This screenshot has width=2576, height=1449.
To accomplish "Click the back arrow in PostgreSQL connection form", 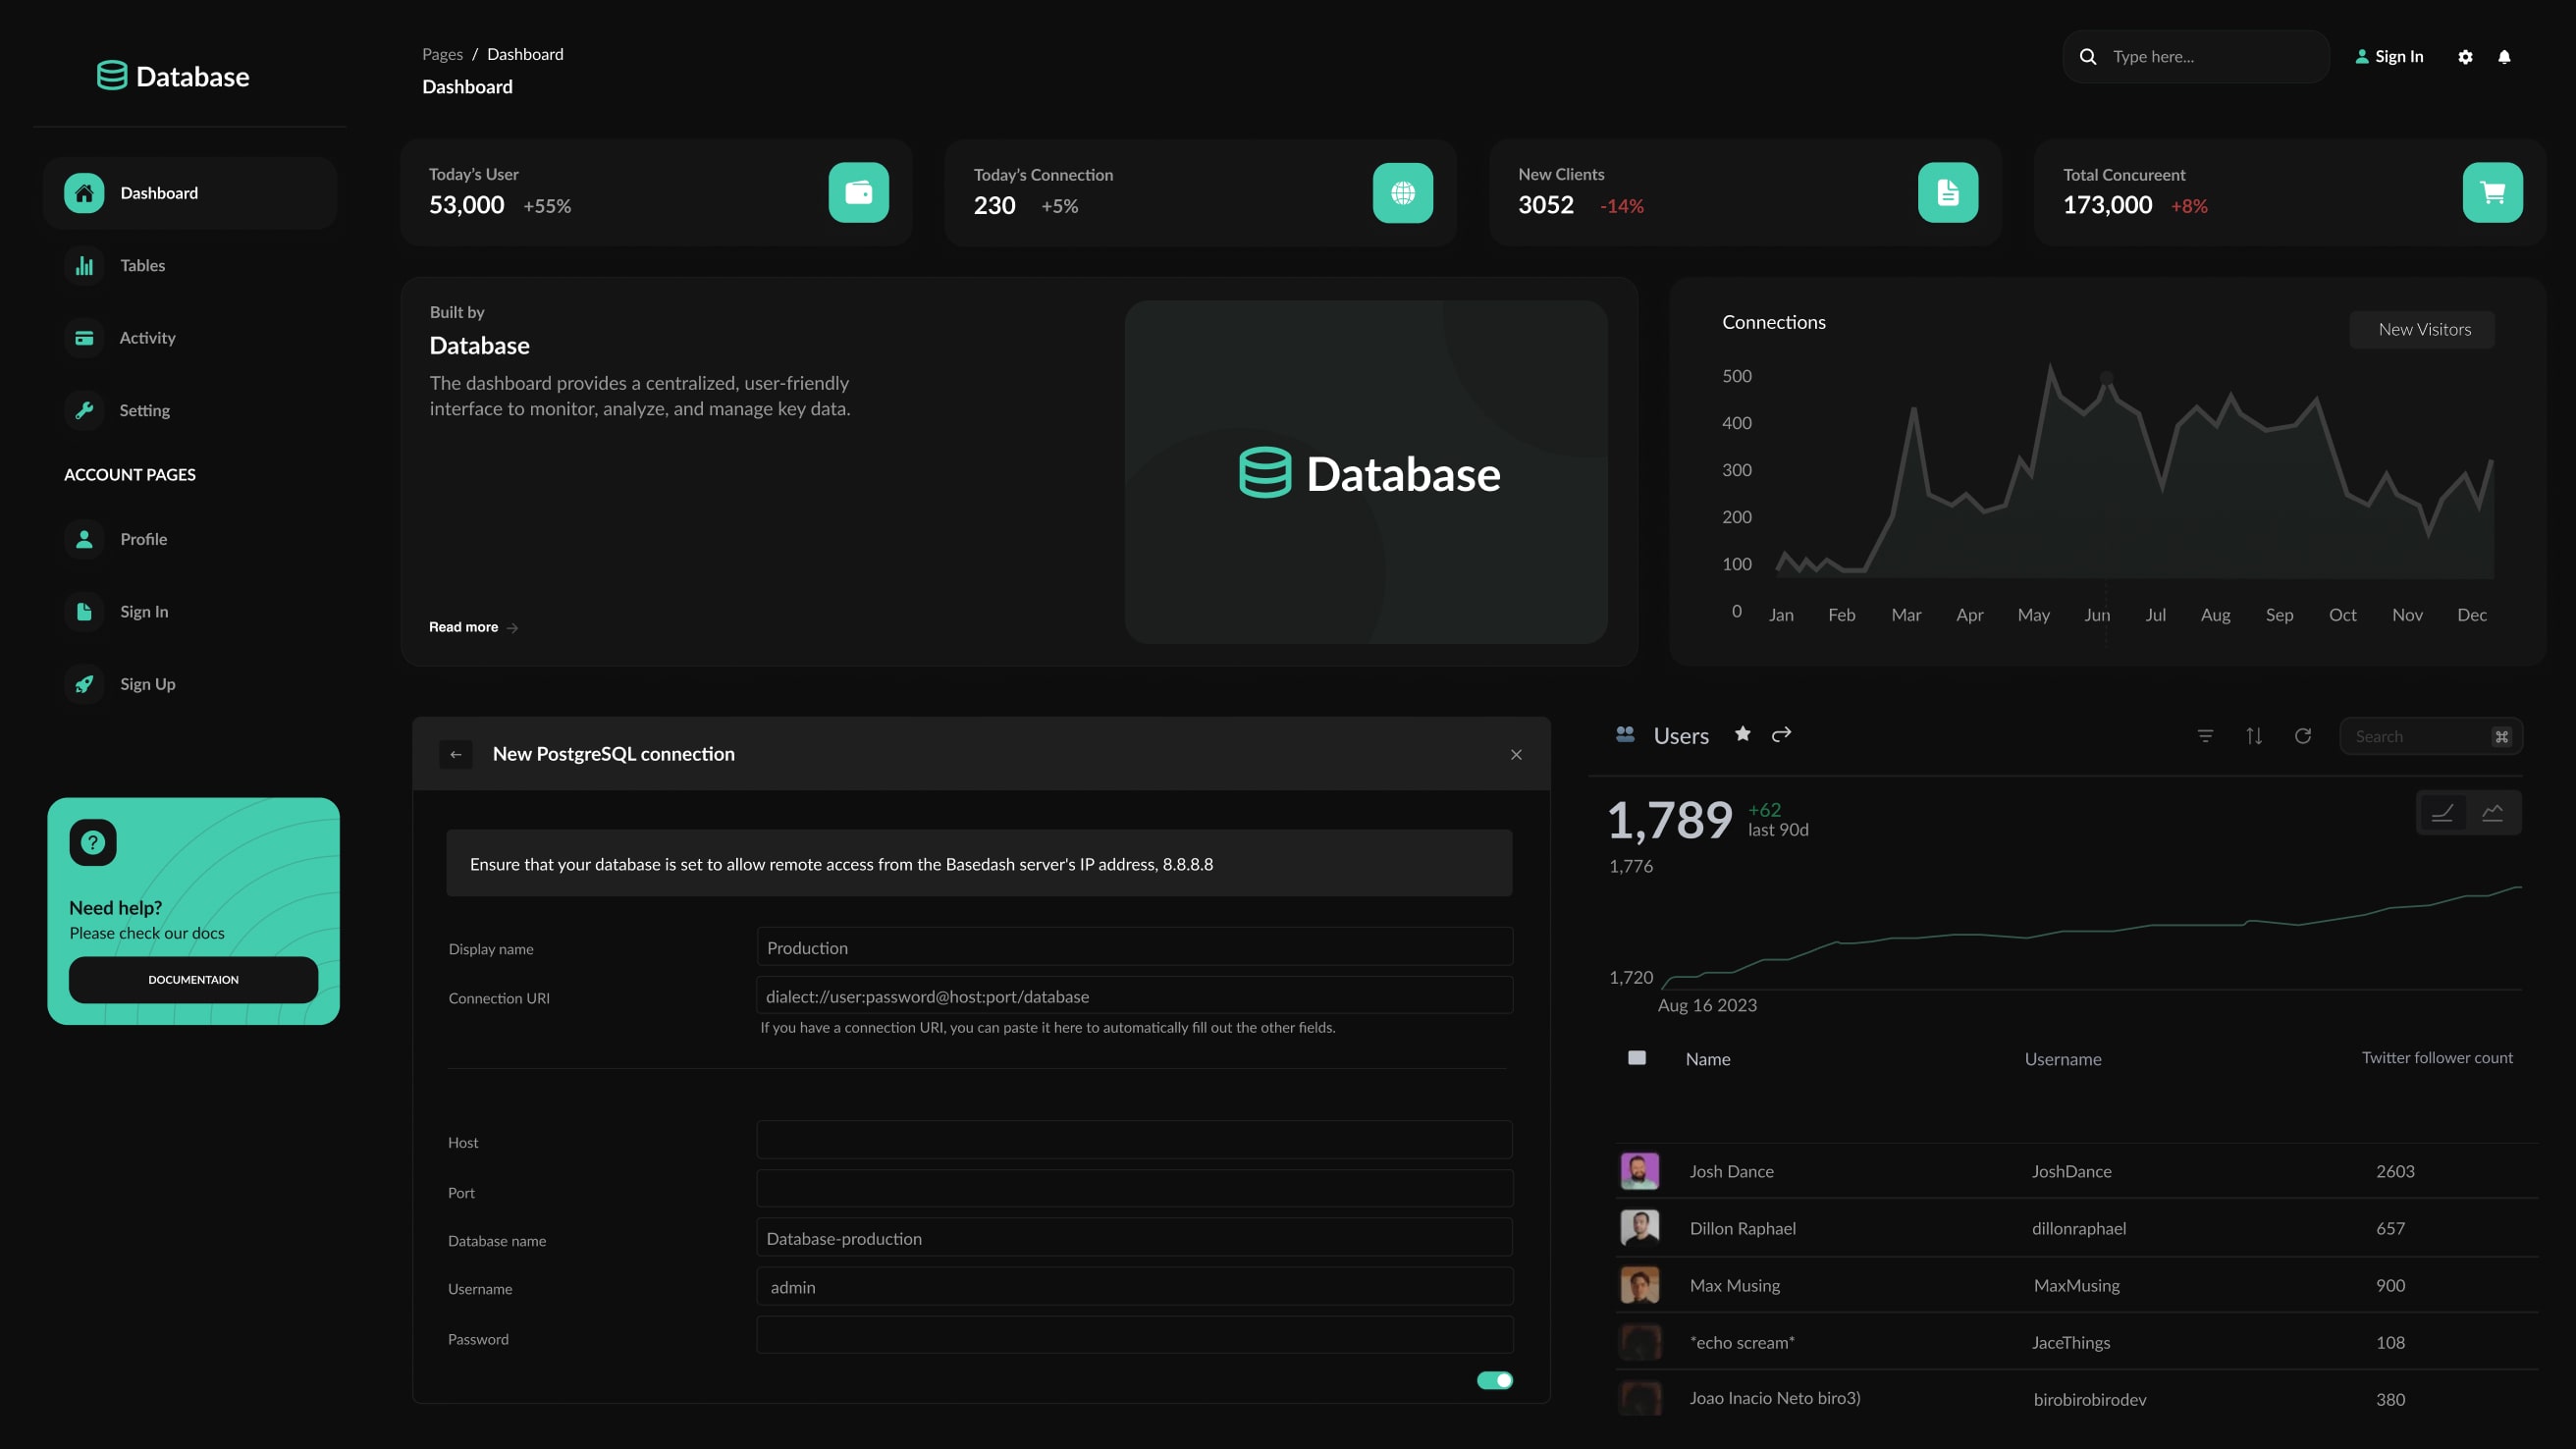I will [456, 754].
